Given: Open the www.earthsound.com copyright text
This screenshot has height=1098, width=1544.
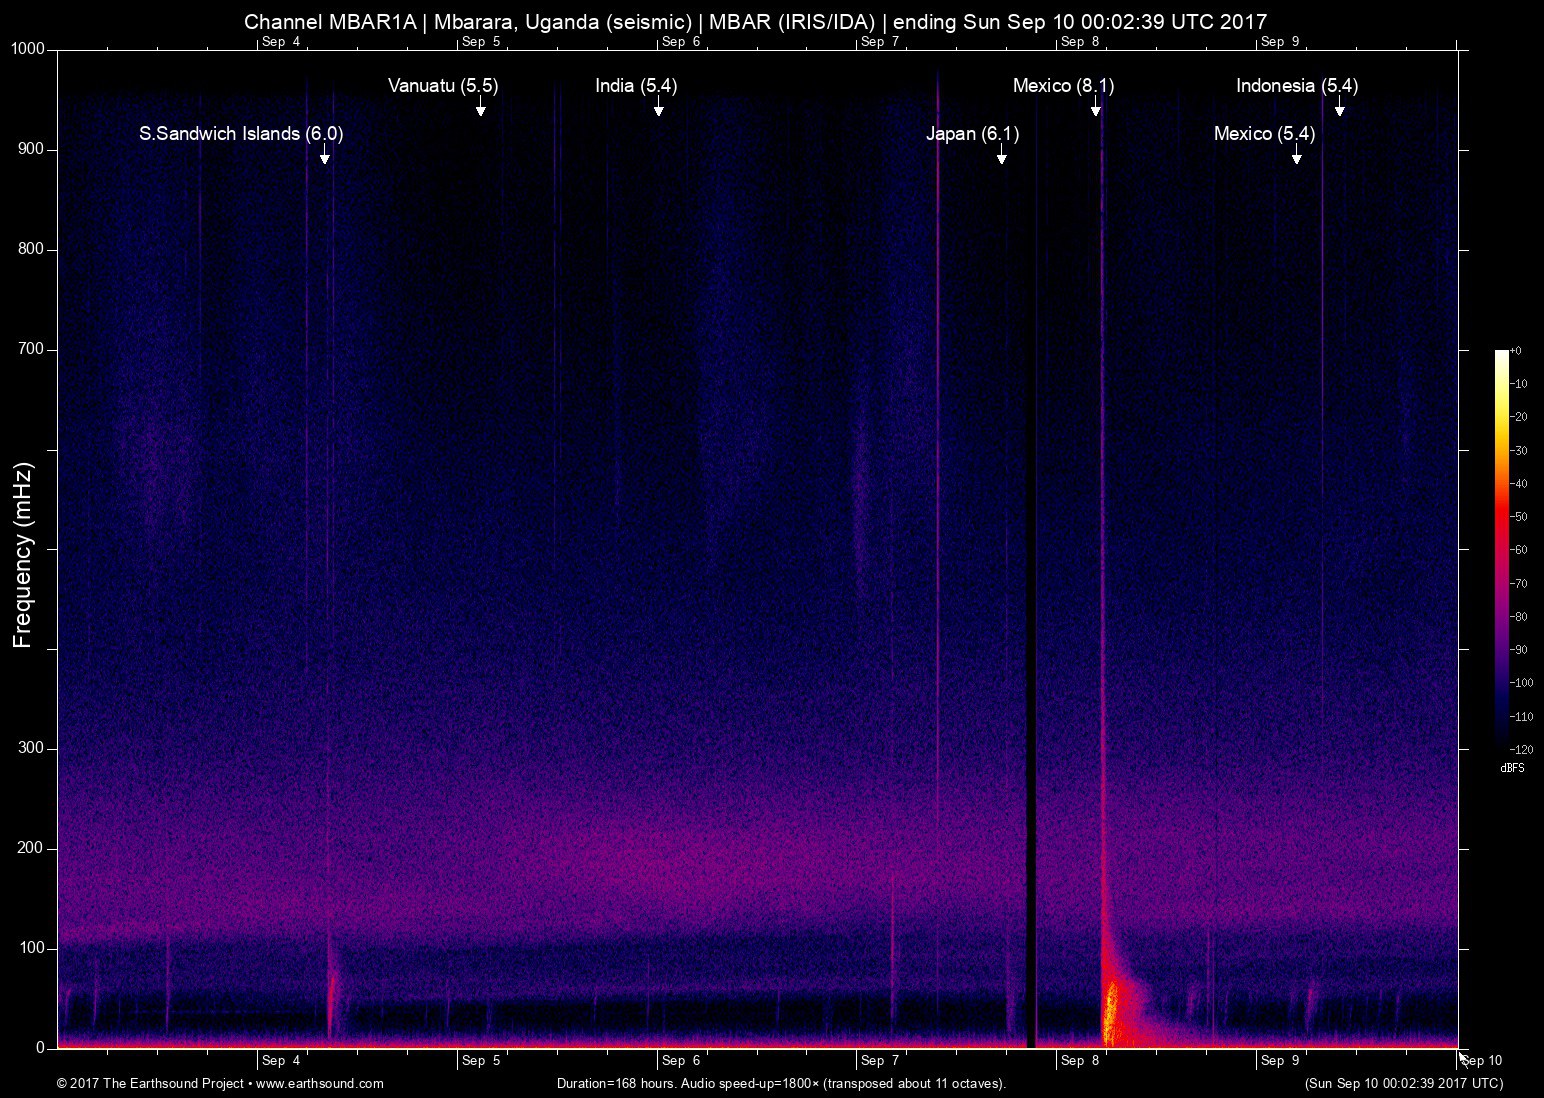Looking at the screenshot, I should (220, 1083).
